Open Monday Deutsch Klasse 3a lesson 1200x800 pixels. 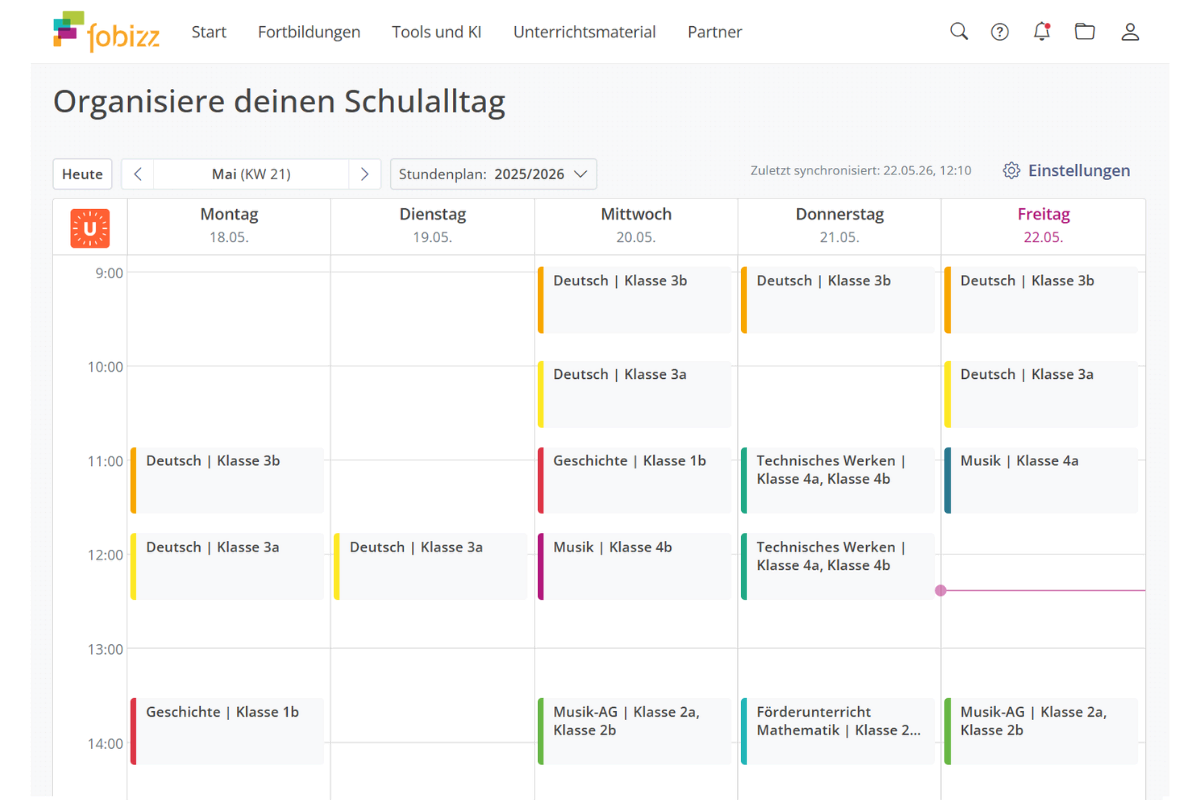tap(227, 566)
